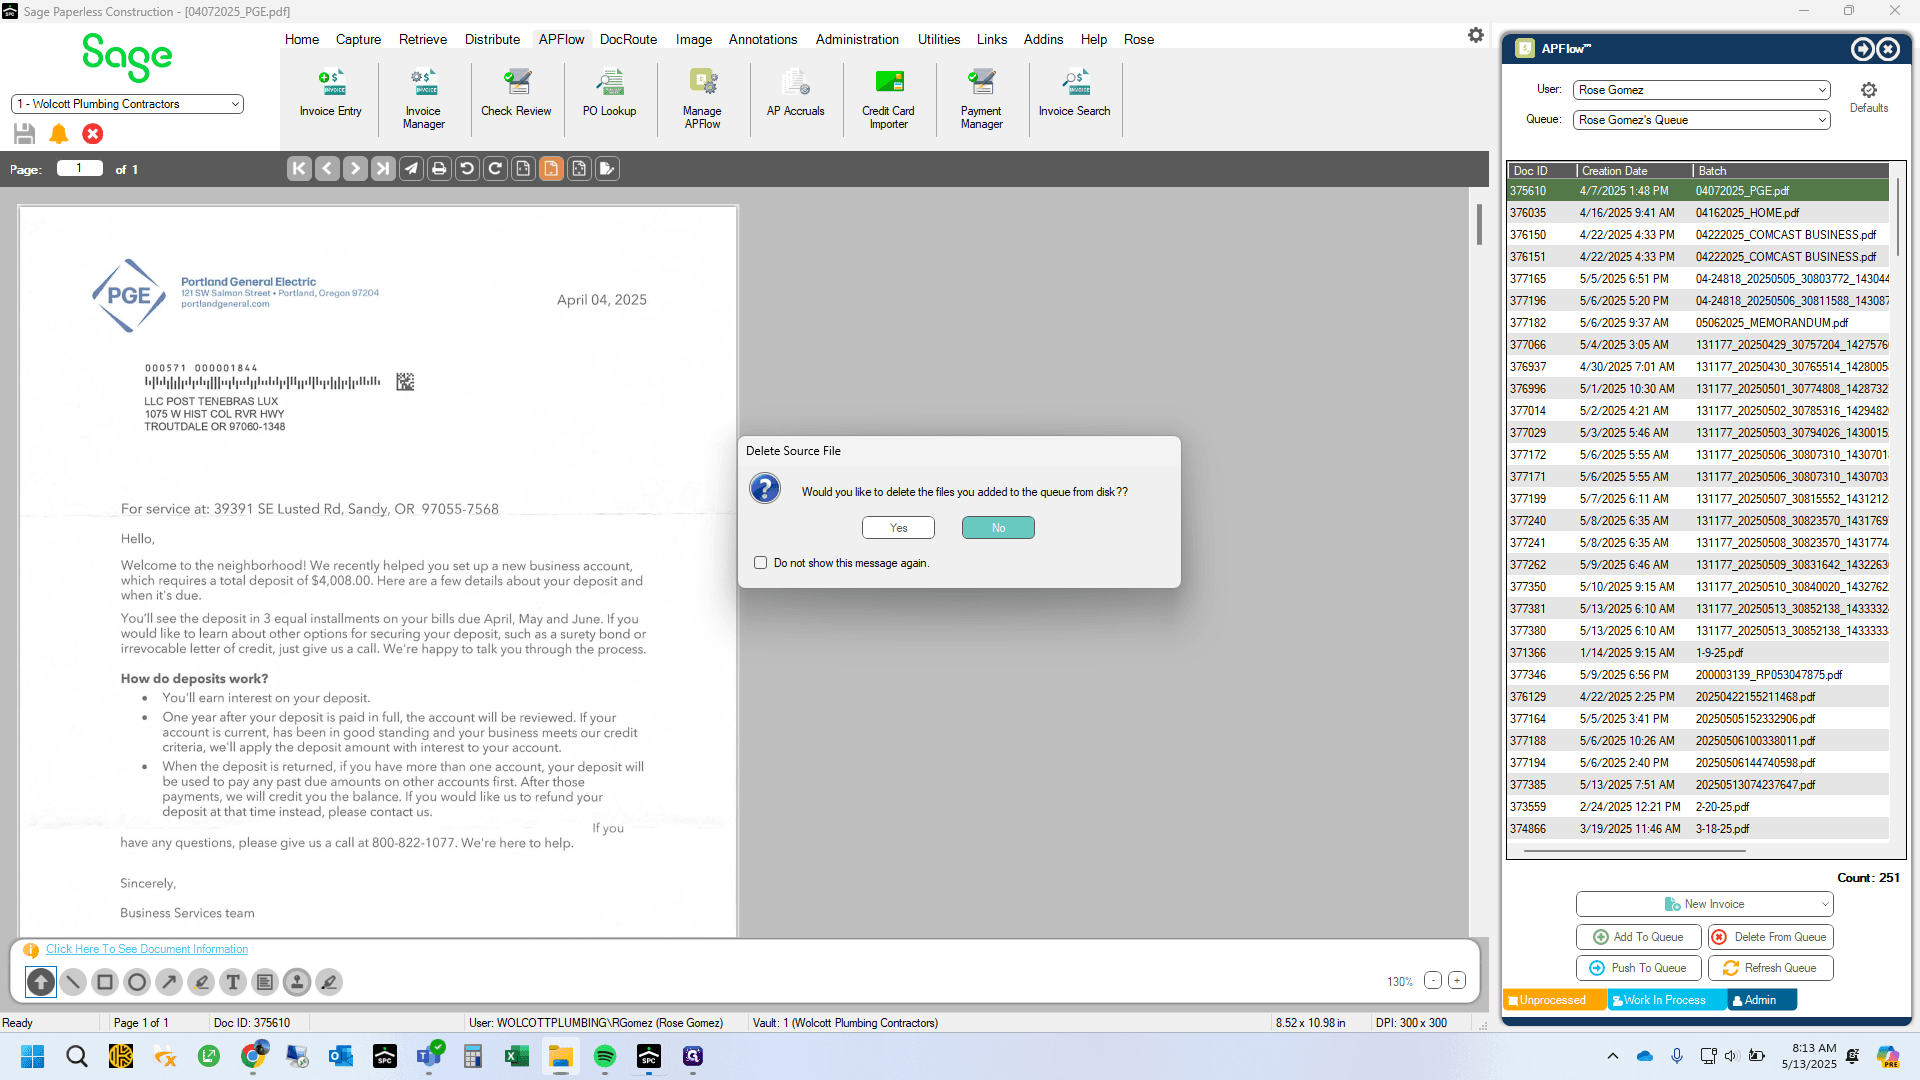Open the AP Accruals tool
This screenshot has height=1080, width=1920.
pyautogui.click(x=795, y=95)
